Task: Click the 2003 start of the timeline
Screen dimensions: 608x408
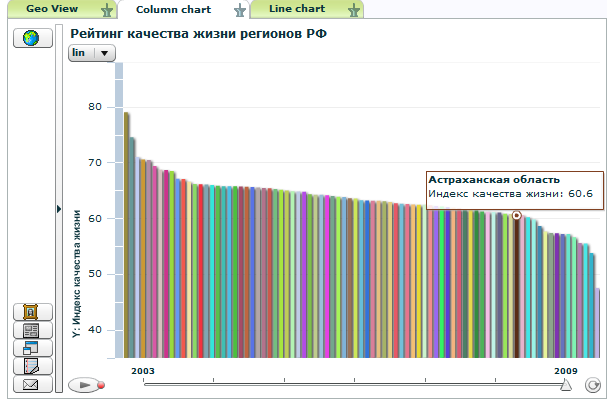Action: click(x=144, y=384)
